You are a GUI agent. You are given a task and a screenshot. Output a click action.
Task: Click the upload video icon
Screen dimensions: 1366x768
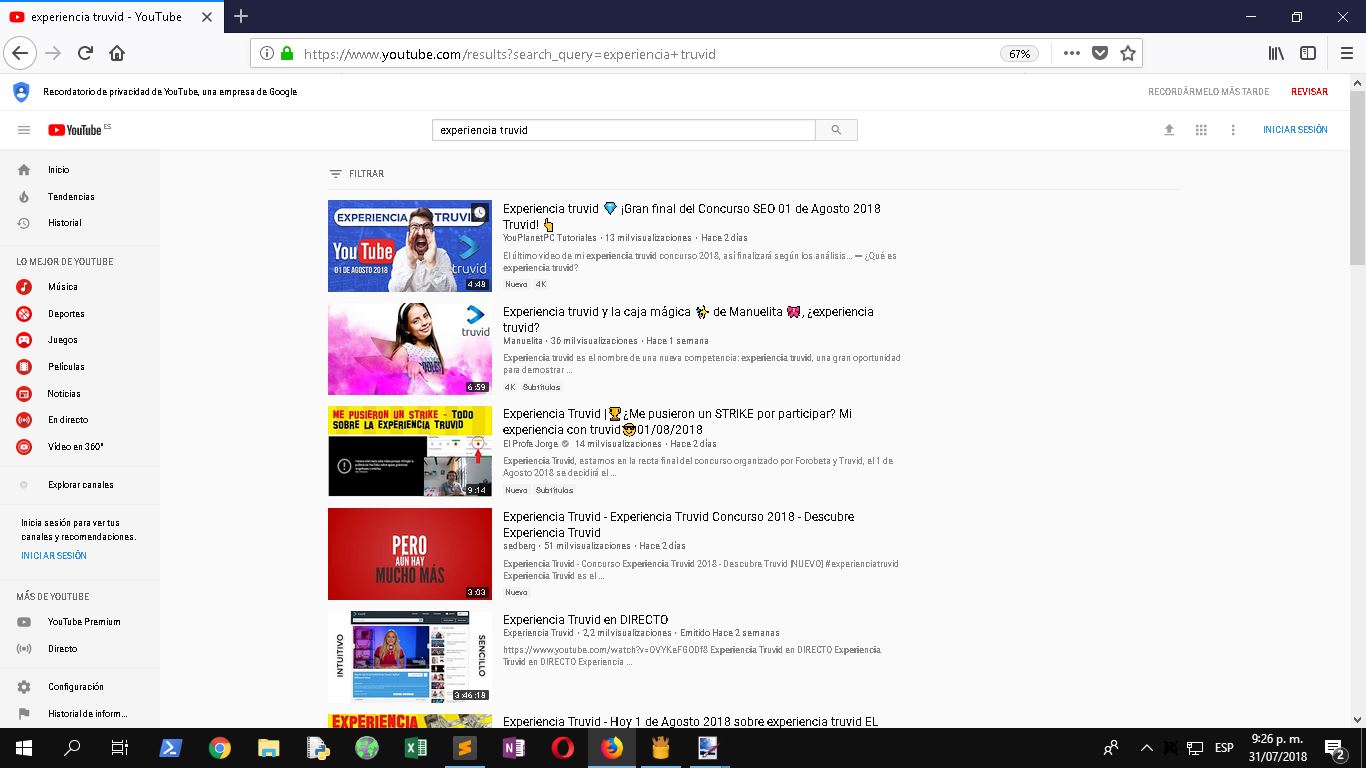click(1169, 130)
